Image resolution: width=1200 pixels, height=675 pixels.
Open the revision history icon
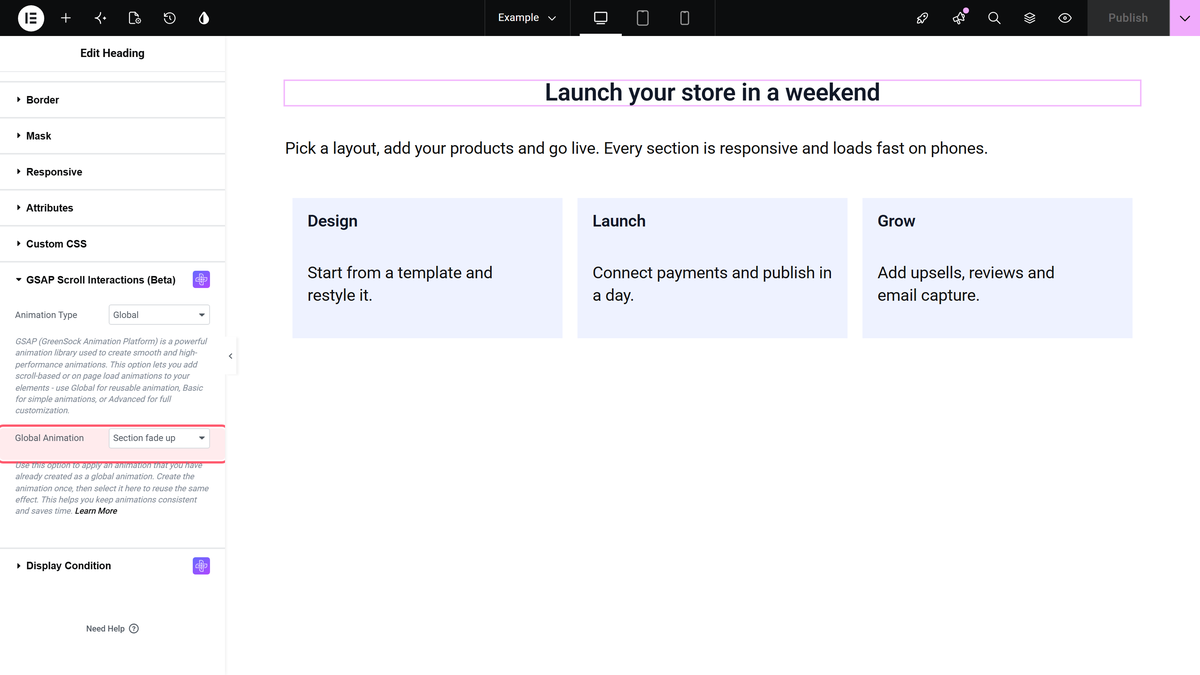click(x=170, y=18)
